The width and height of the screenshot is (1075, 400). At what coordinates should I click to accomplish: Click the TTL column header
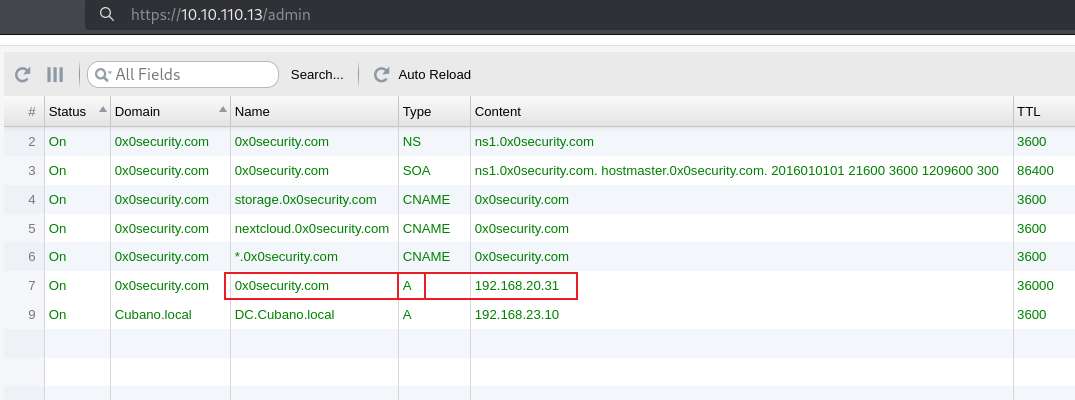pyautogui.click(x=1028, y=112)
